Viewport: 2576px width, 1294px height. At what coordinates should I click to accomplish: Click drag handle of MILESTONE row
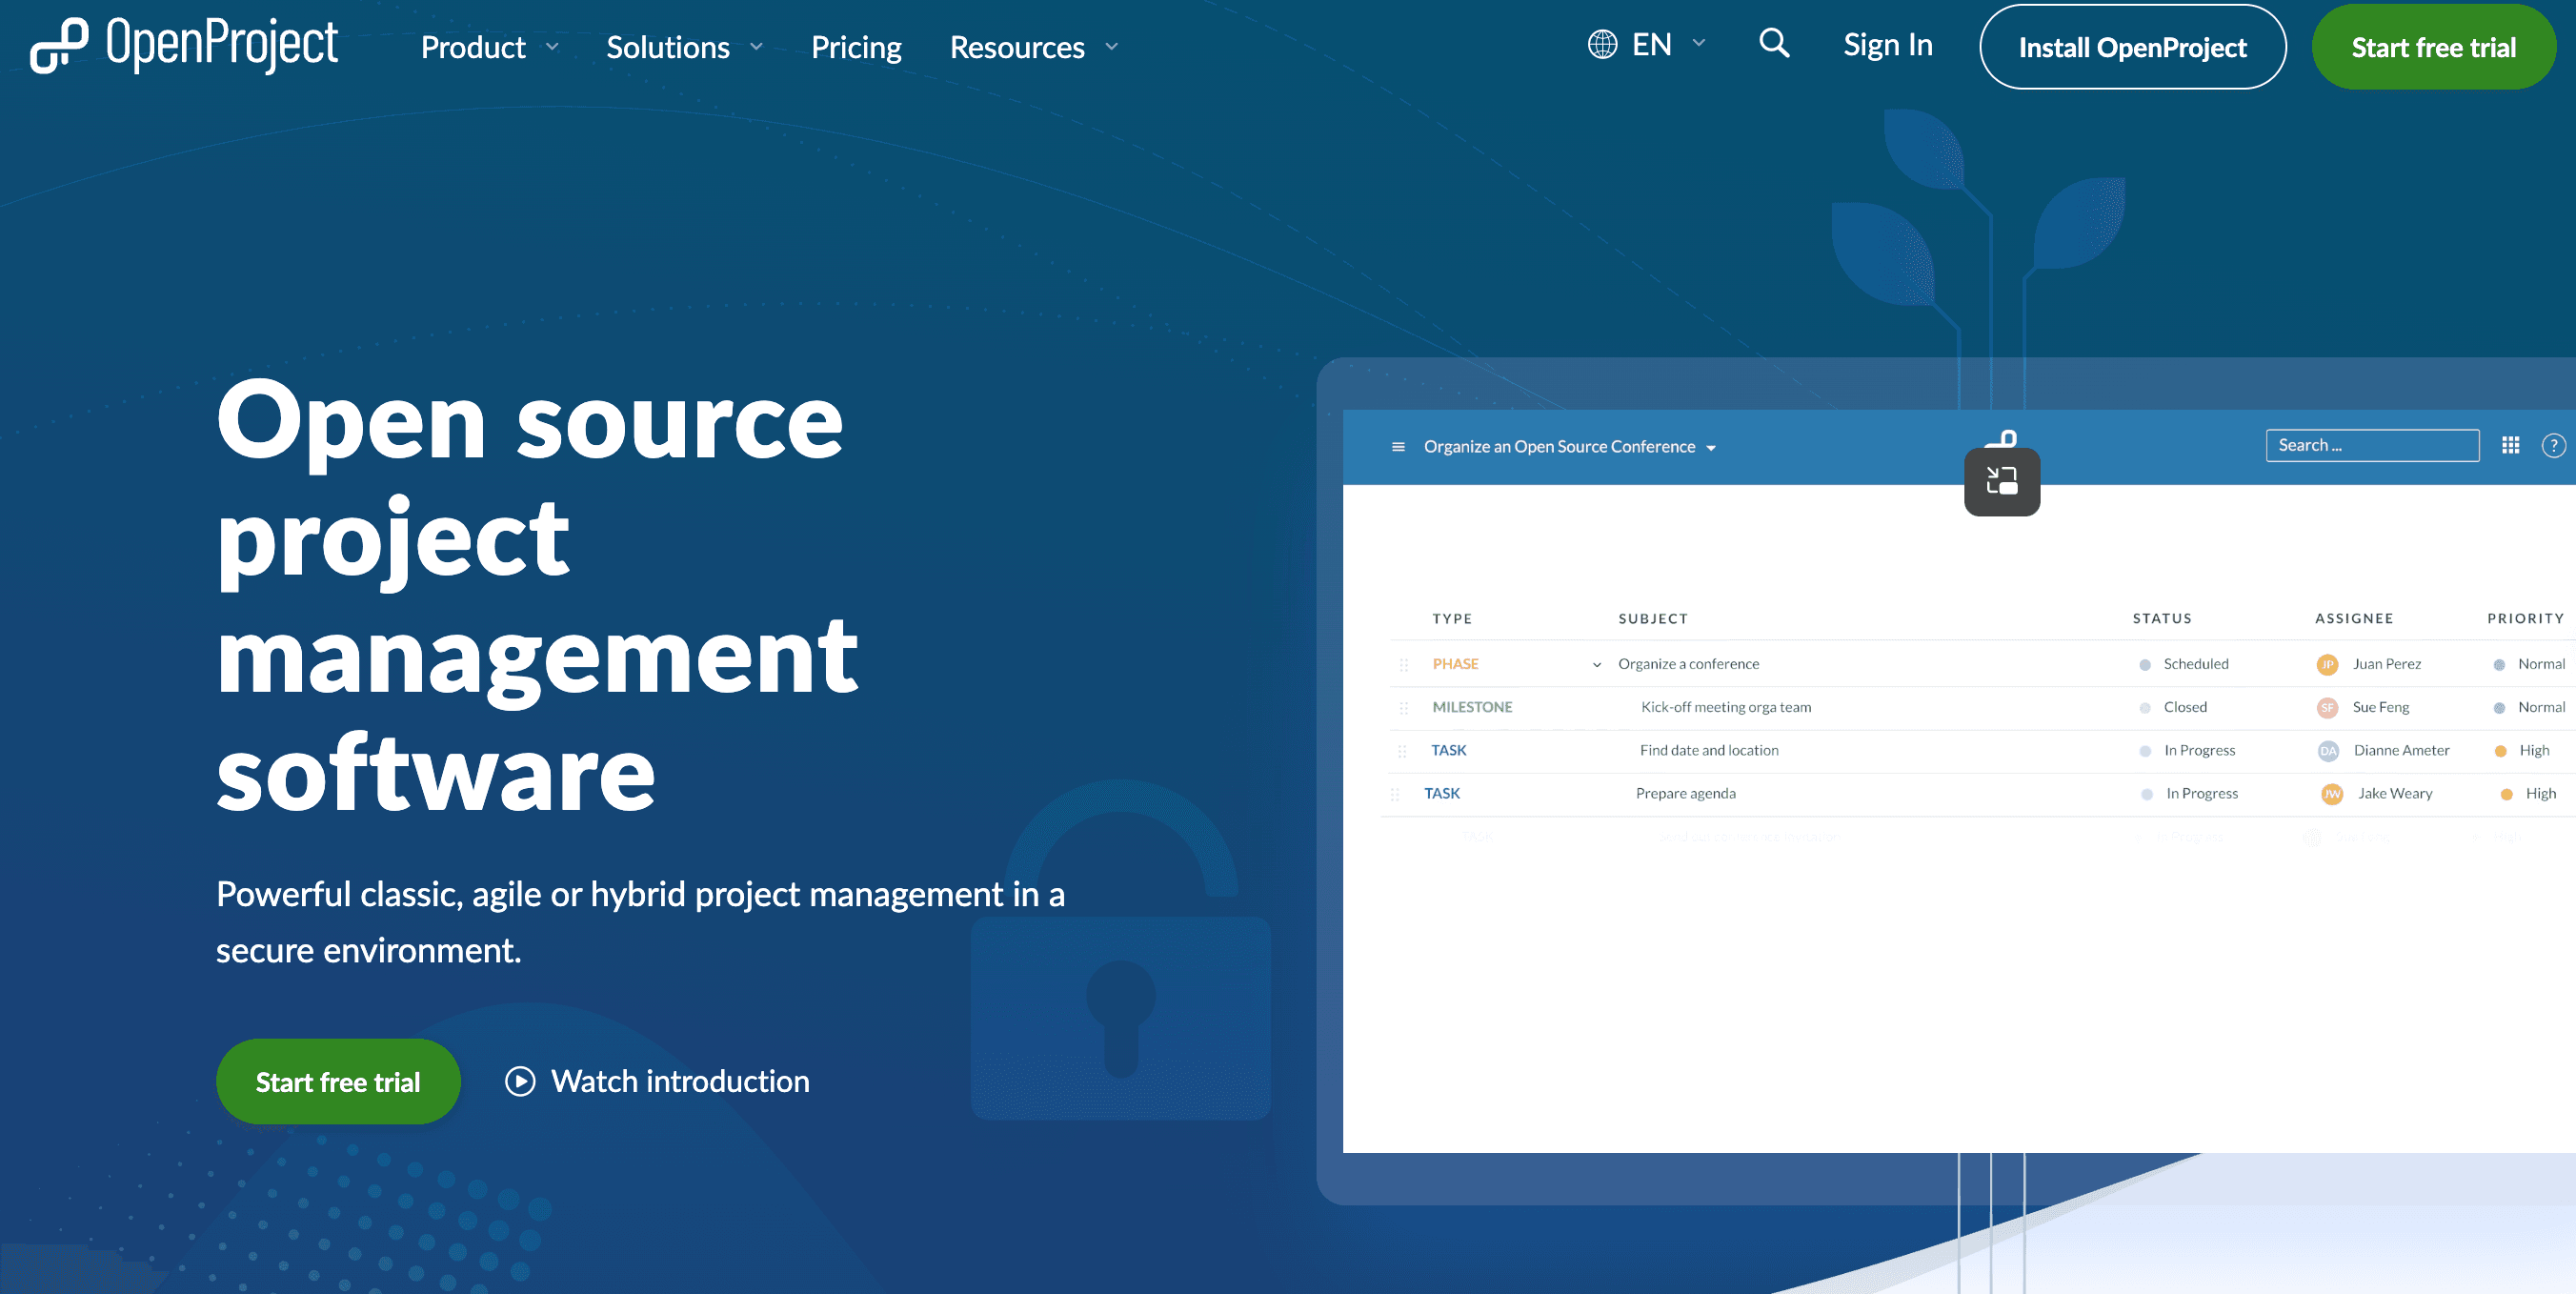tap(1403, 707)
